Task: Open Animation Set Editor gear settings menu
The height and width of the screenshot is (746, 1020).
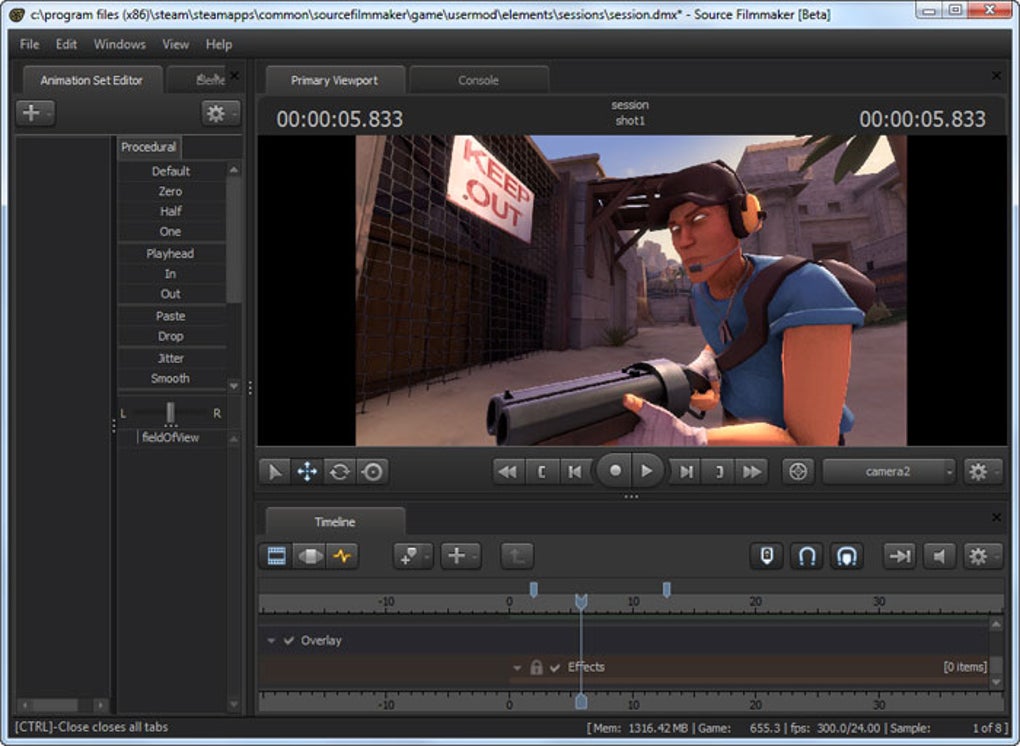Action: (217, 113)
